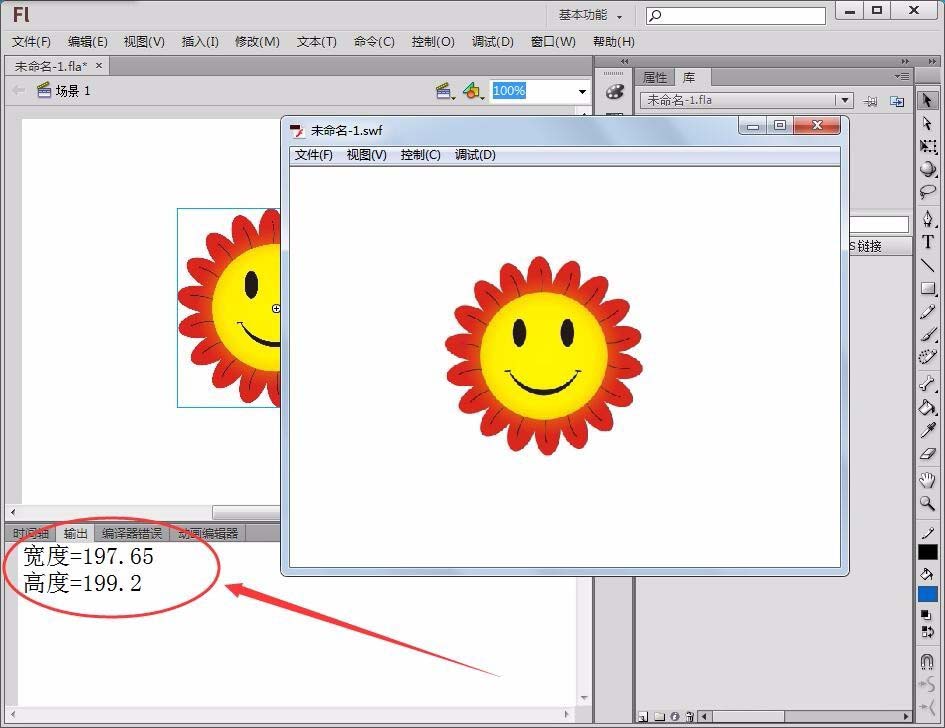
Task: Select the Lasso tool
Action: pyautogui.click(x=928, y=192)
